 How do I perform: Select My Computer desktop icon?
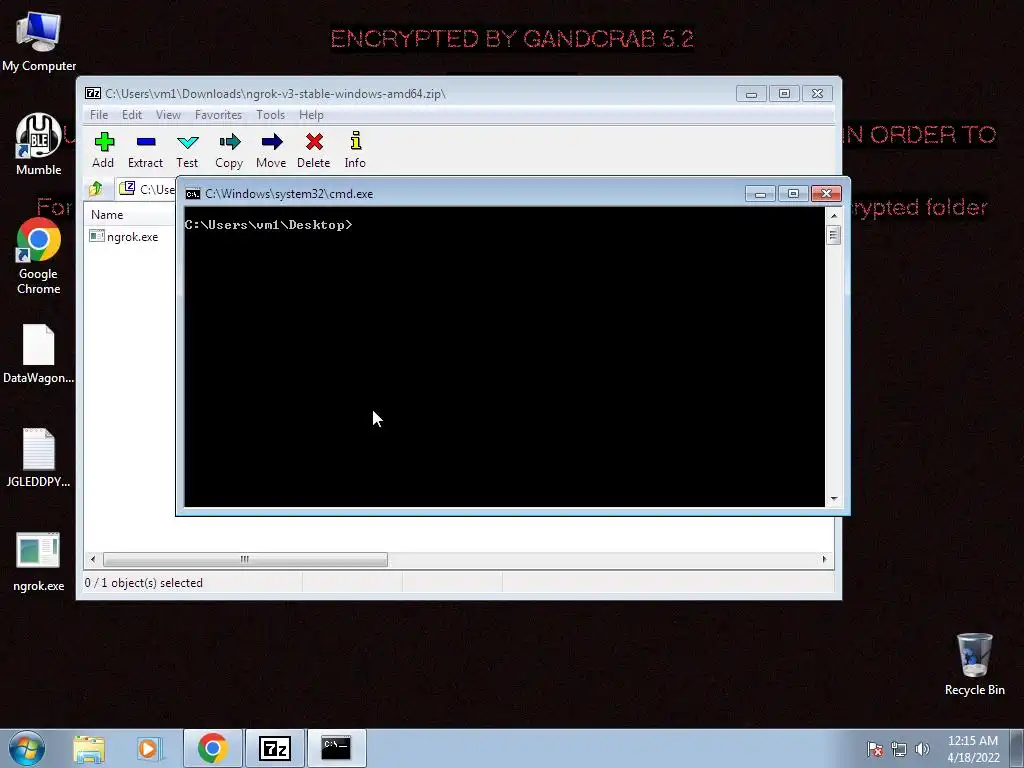[39, 42]
